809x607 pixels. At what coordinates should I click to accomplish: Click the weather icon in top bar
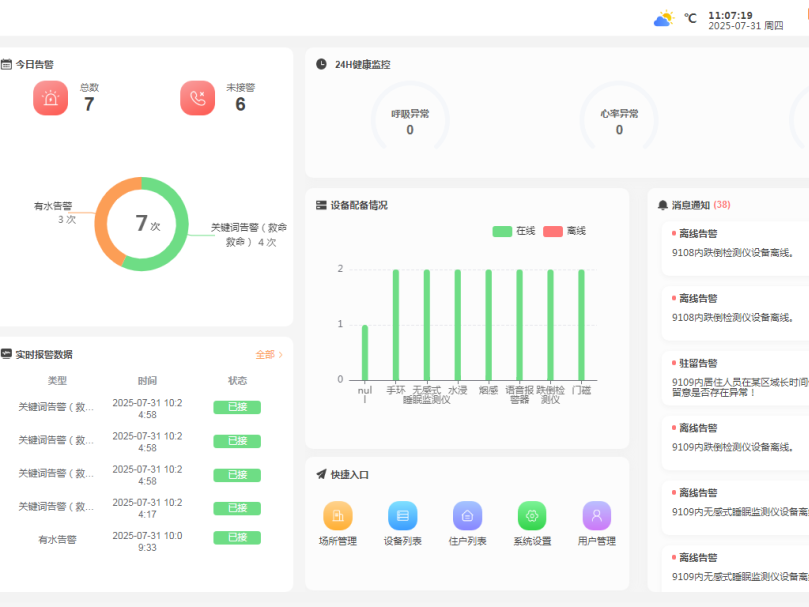tap(663, 19)
